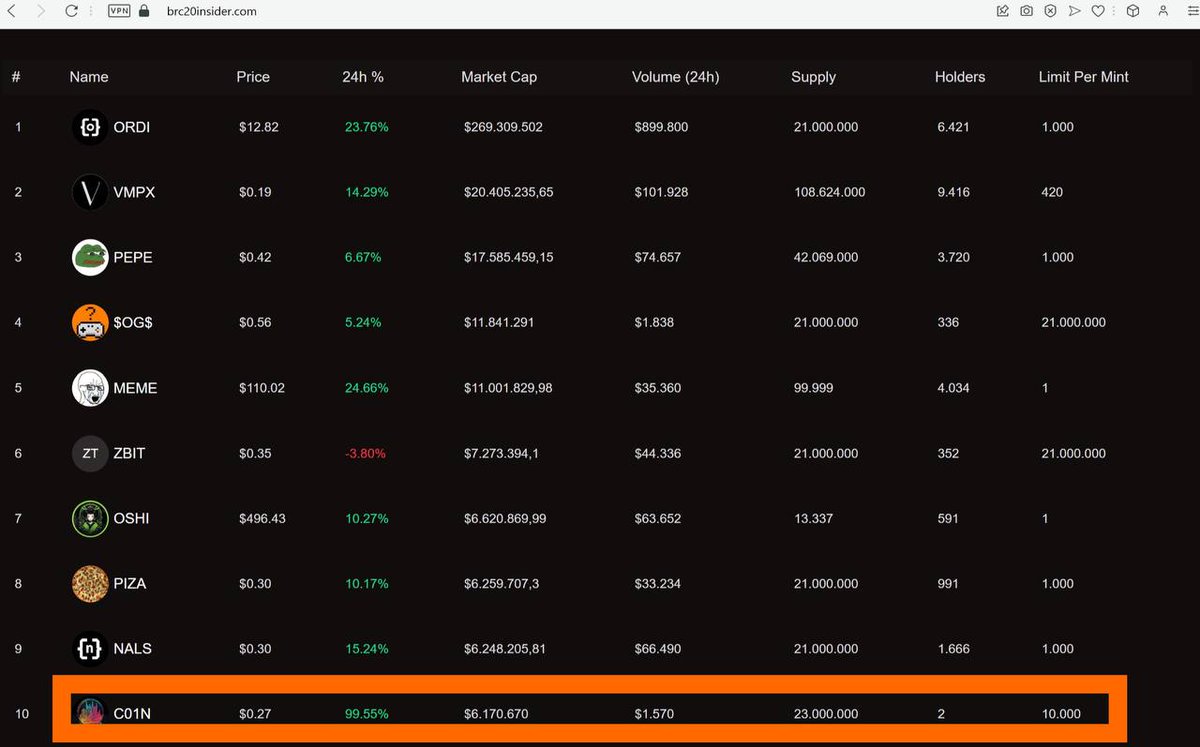Select VMPX supply 108.624.000

(x=829, y=192)
